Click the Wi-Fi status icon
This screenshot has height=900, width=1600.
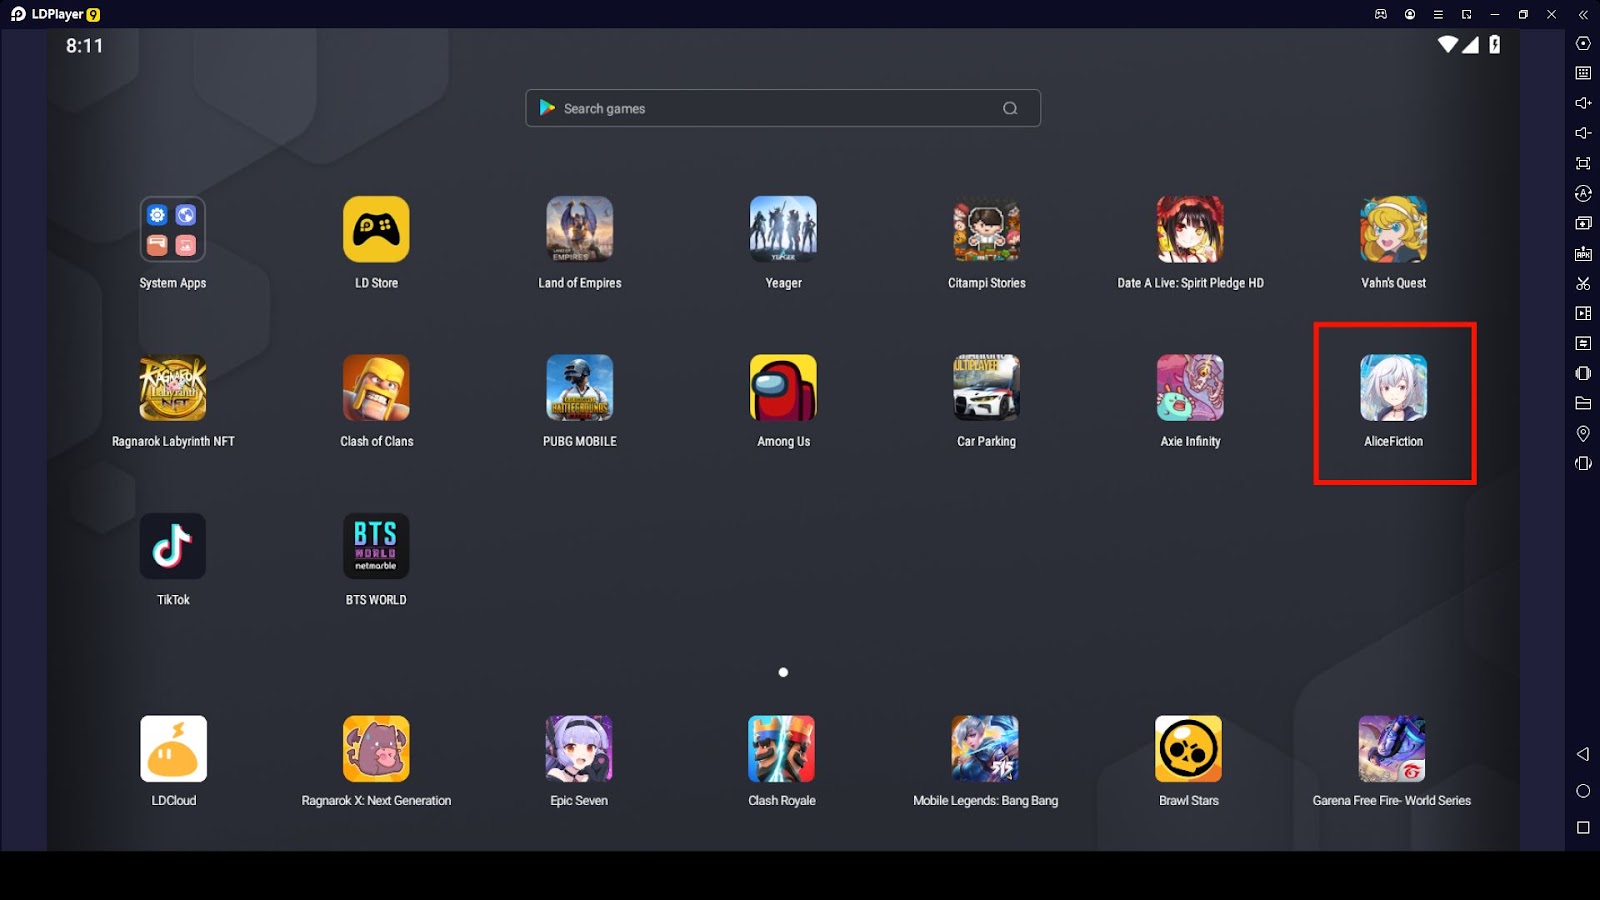tap(1447, 44)
